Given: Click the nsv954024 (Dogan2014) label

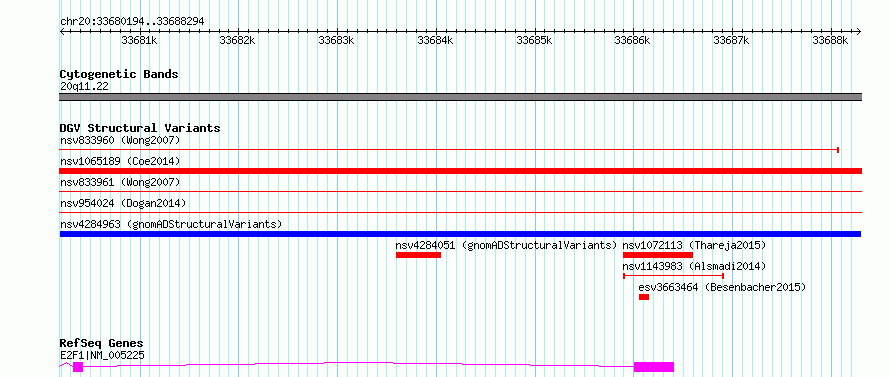Looking at the screenshot, I should click(123, 203).
